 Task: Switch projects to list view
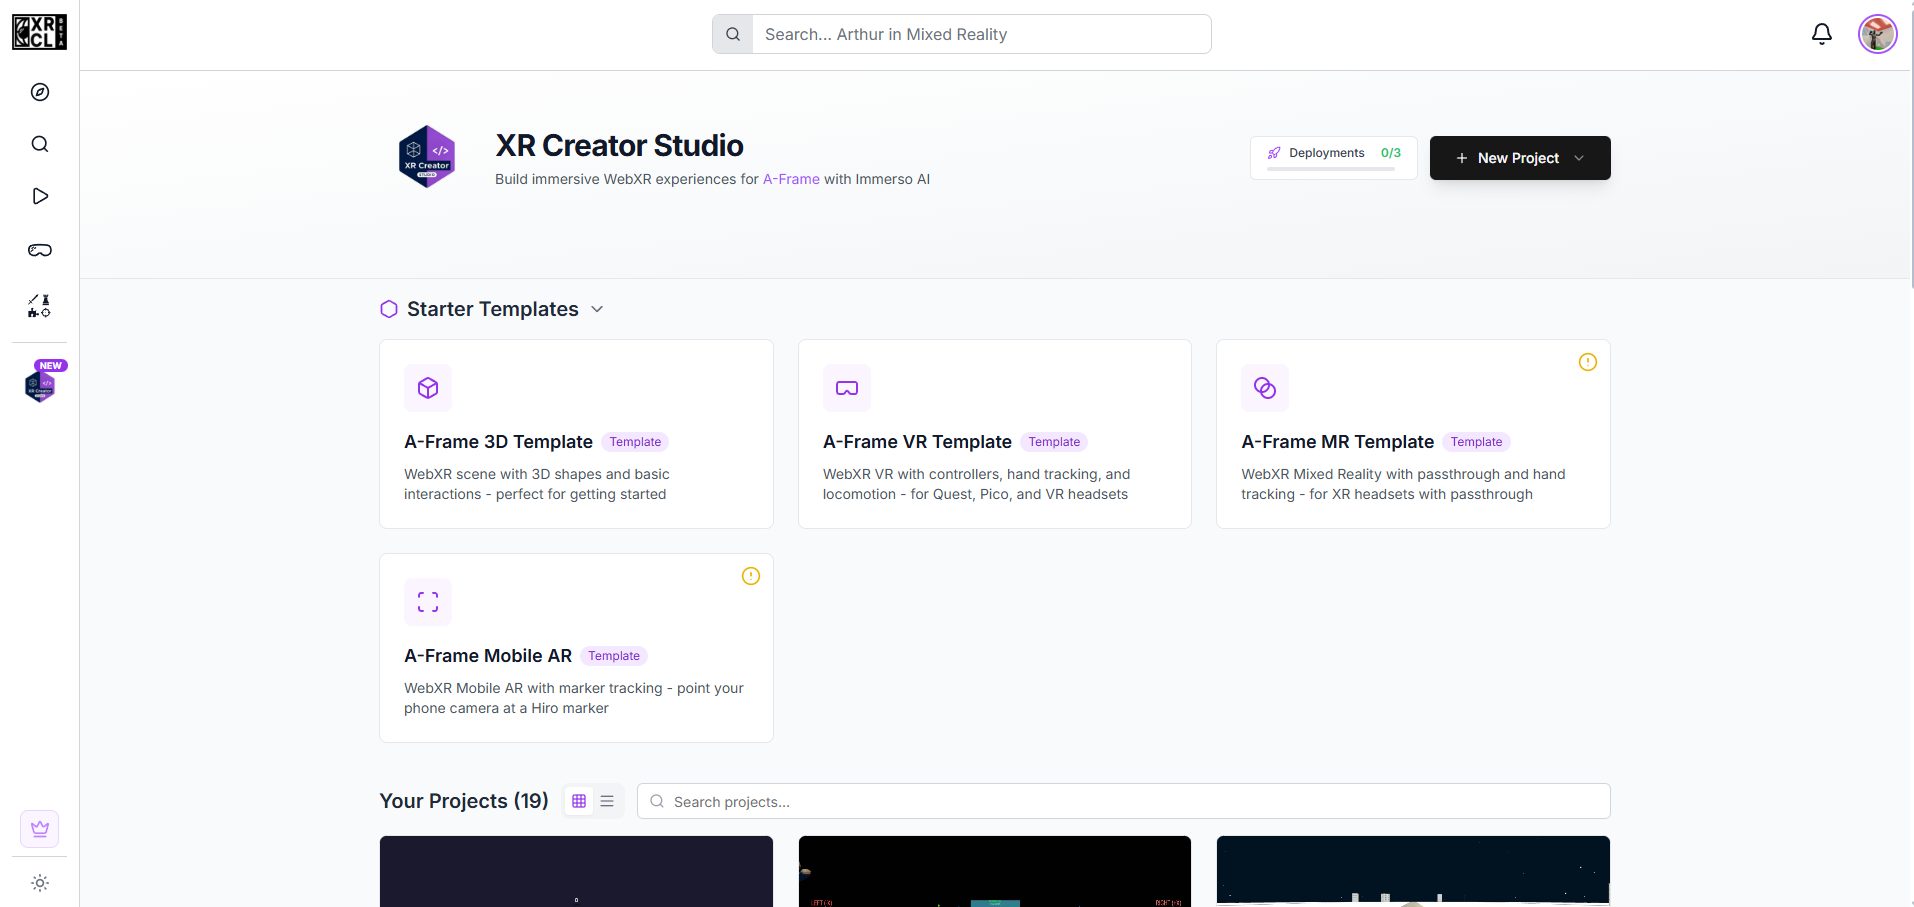coord(607,801)
